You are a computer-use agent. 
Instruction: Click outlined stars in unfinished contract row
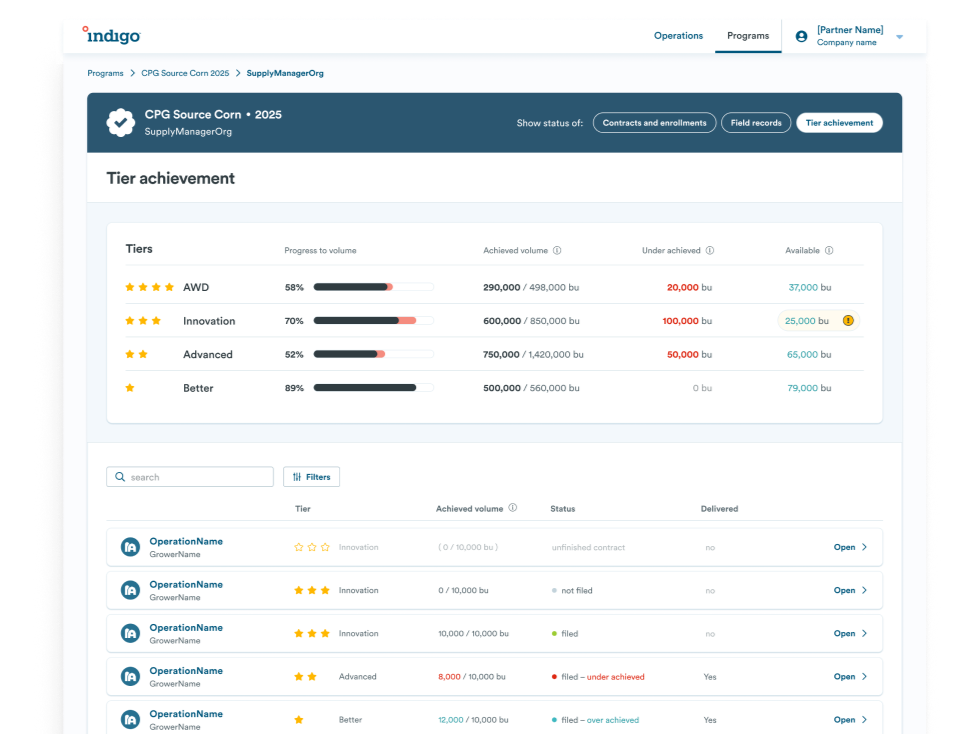312,547
